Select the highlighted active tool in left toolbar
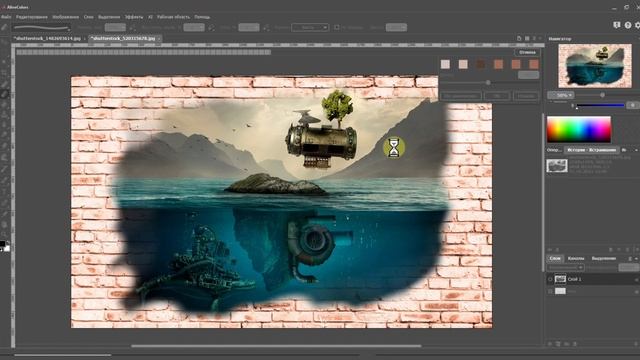This screenshot has height=360, width=640. click(4, 94)
